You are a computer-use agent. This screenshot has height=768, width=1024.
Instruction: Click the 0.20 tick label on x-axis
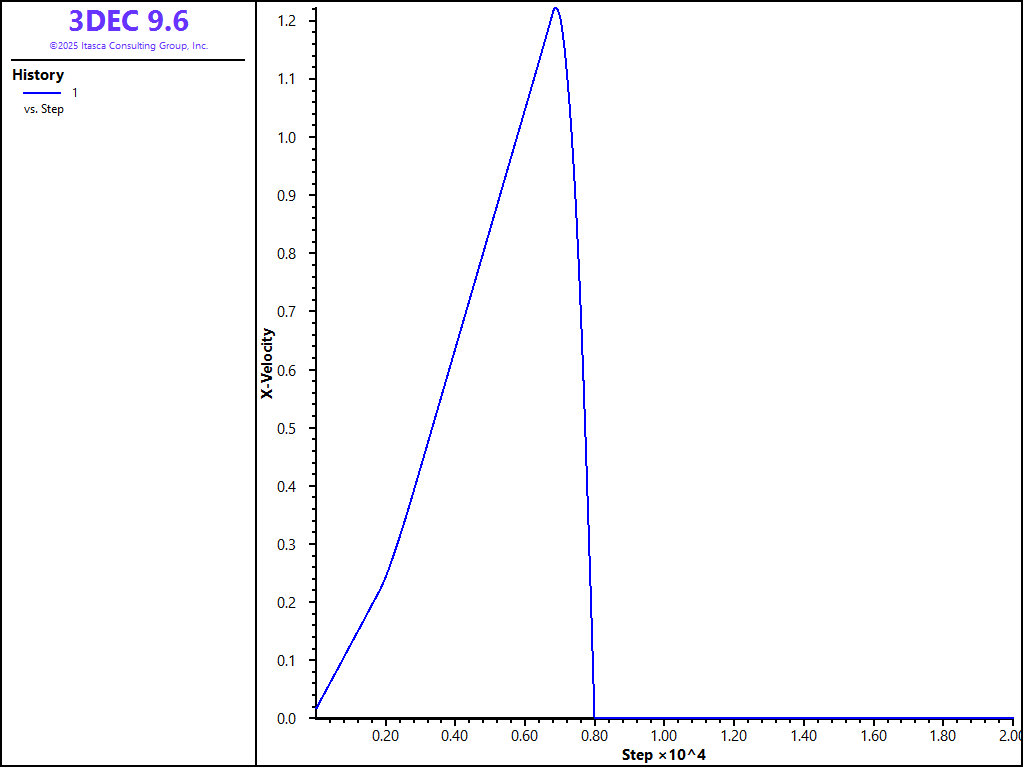[x=385, y=736]
